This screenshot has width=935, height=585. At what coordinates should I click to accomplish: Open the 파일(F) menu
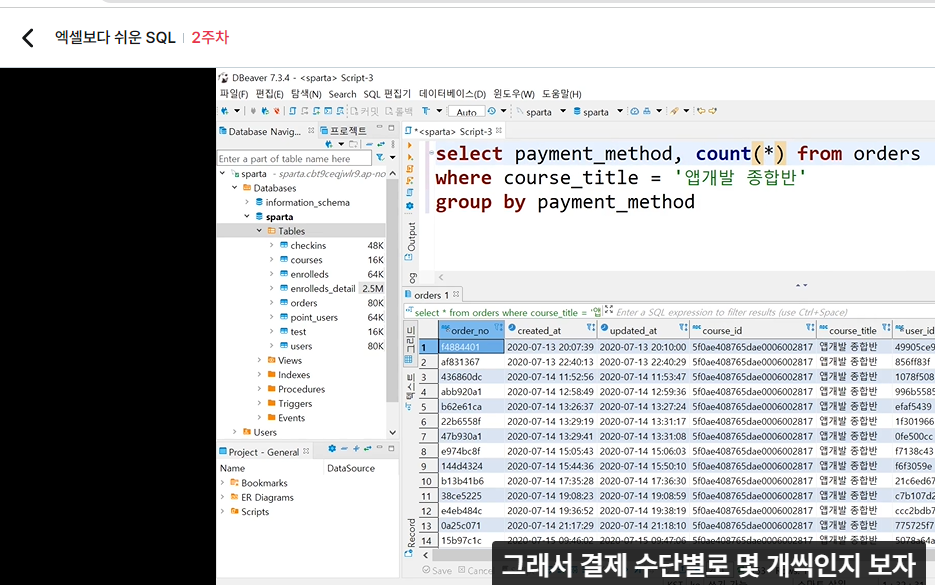click(x=234, y=94)
